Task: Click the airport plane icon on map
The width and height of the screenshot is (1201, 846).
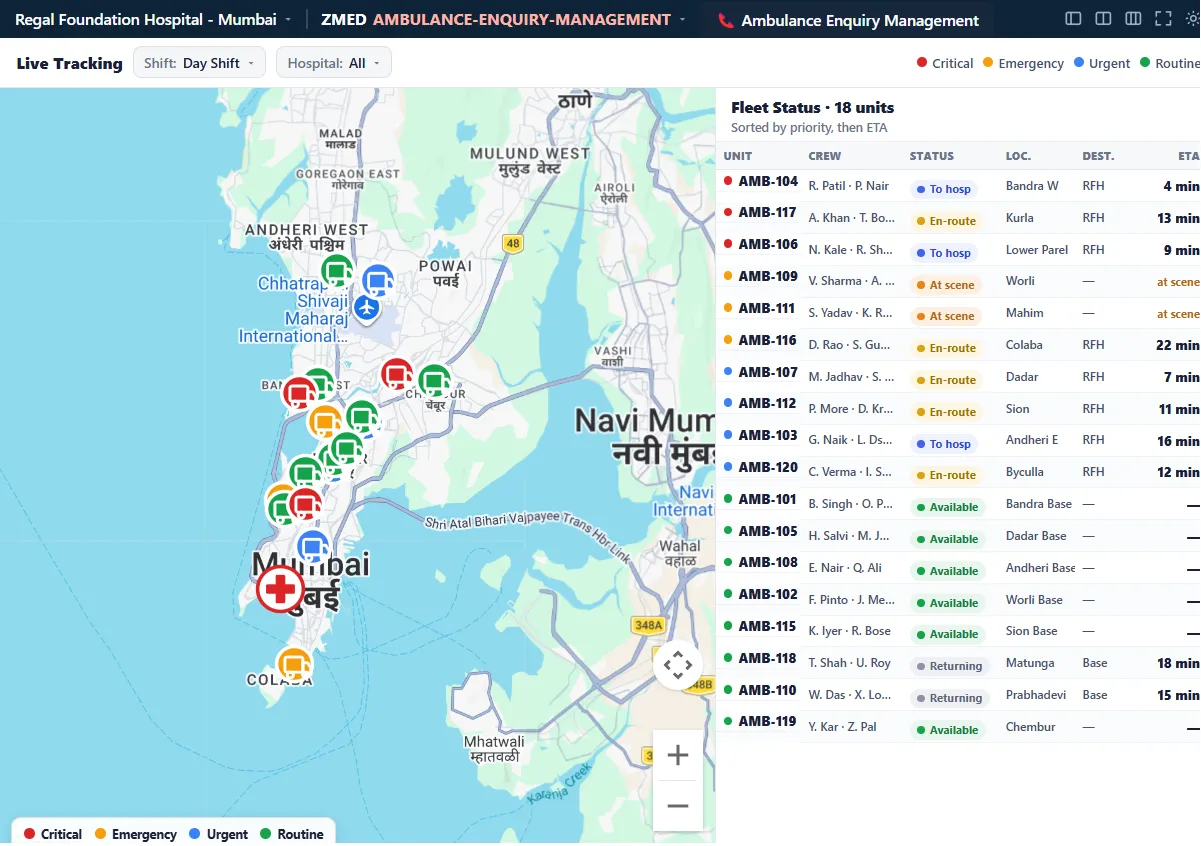Action: click(367, 308)
